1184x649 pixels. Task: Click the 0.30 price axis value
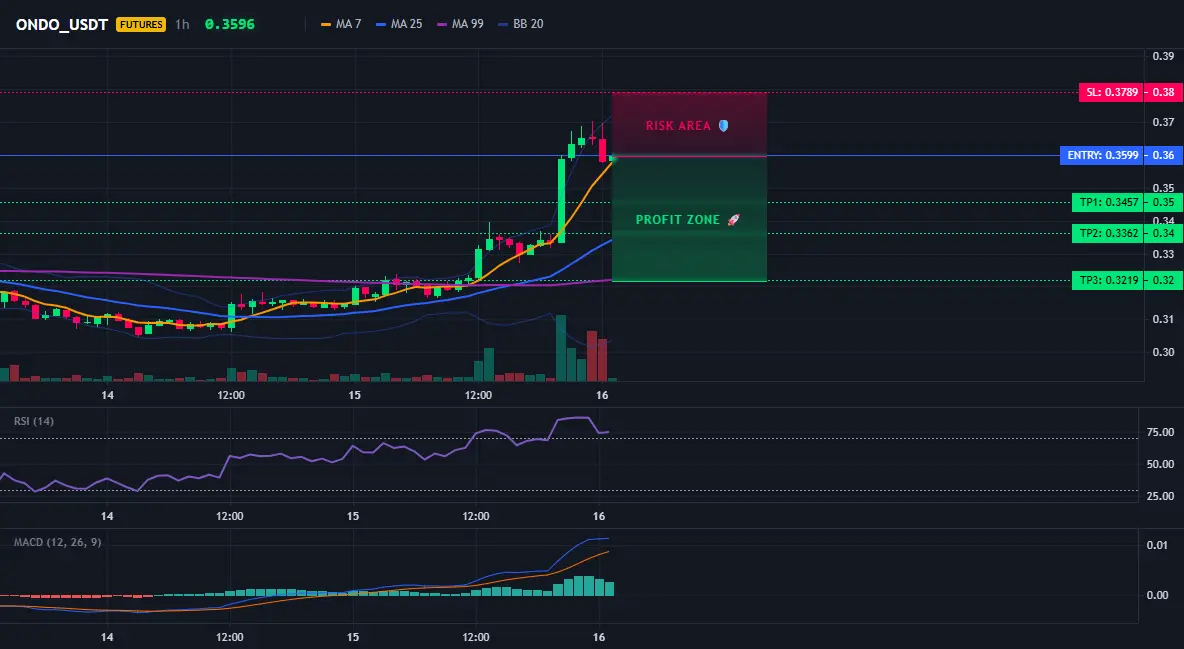coord(1163,352)
